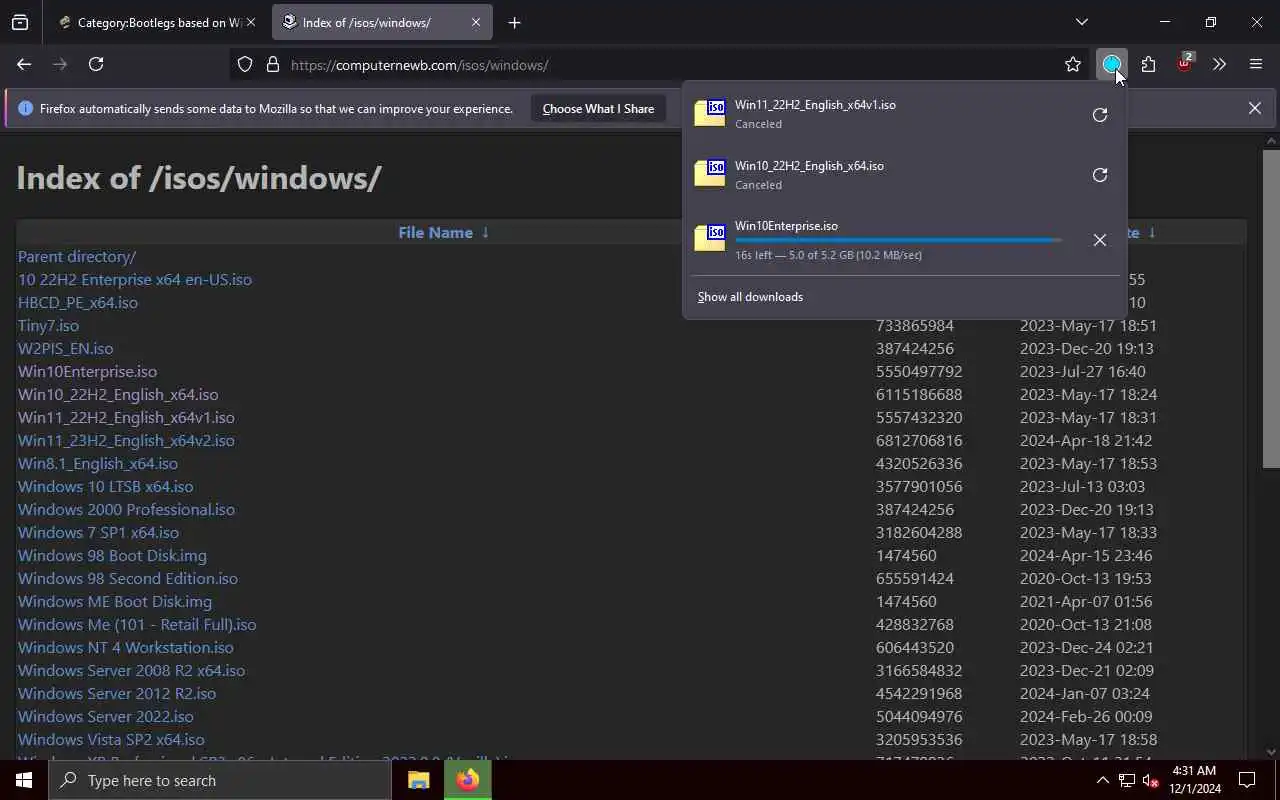This screenshot has height=800, width=1280.
Task: Dismiss the Mozilla data notification bar
Action: (x=1254, y=108)
